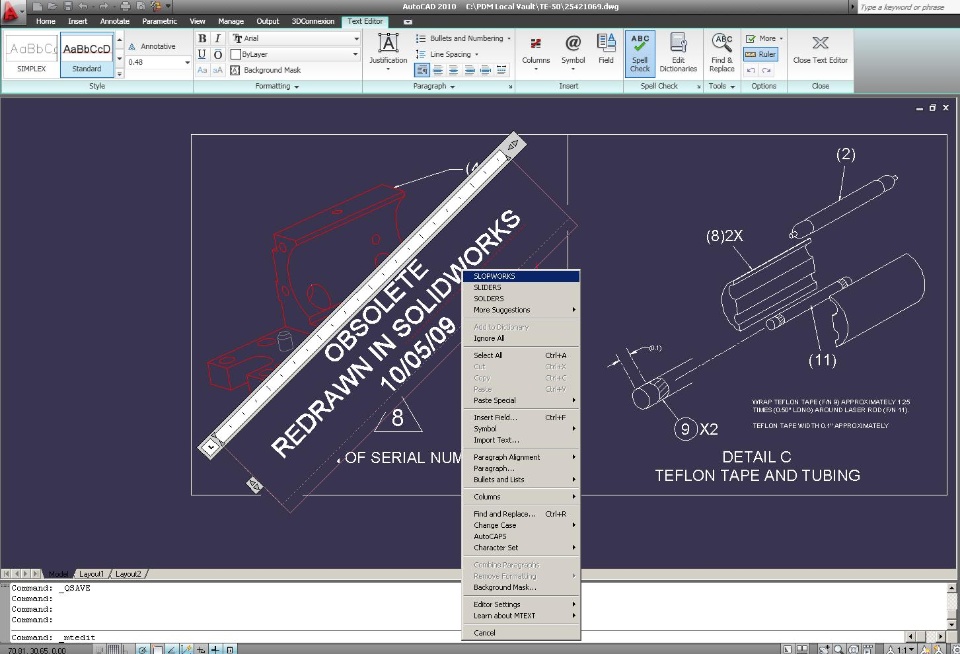
Task: Choose SLOPWORKS spelling suggestion
Action: [x=520, y=276]
